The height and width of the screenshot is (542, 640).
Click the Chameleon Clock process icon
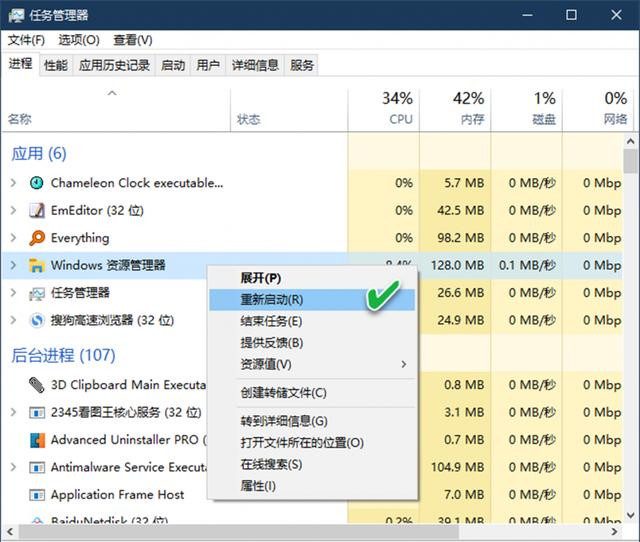click(x=37, y=183)
